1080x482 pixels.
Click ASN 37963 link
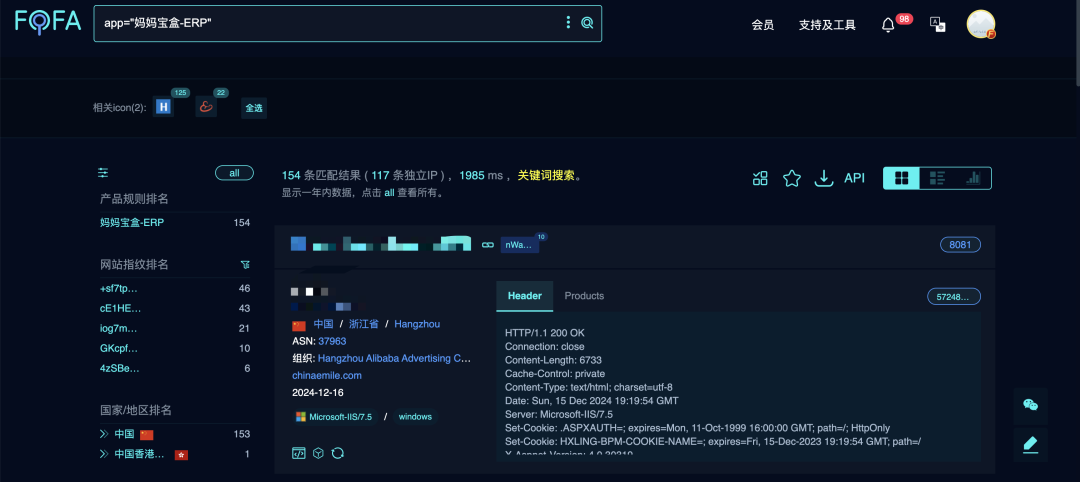coord(332,341)
